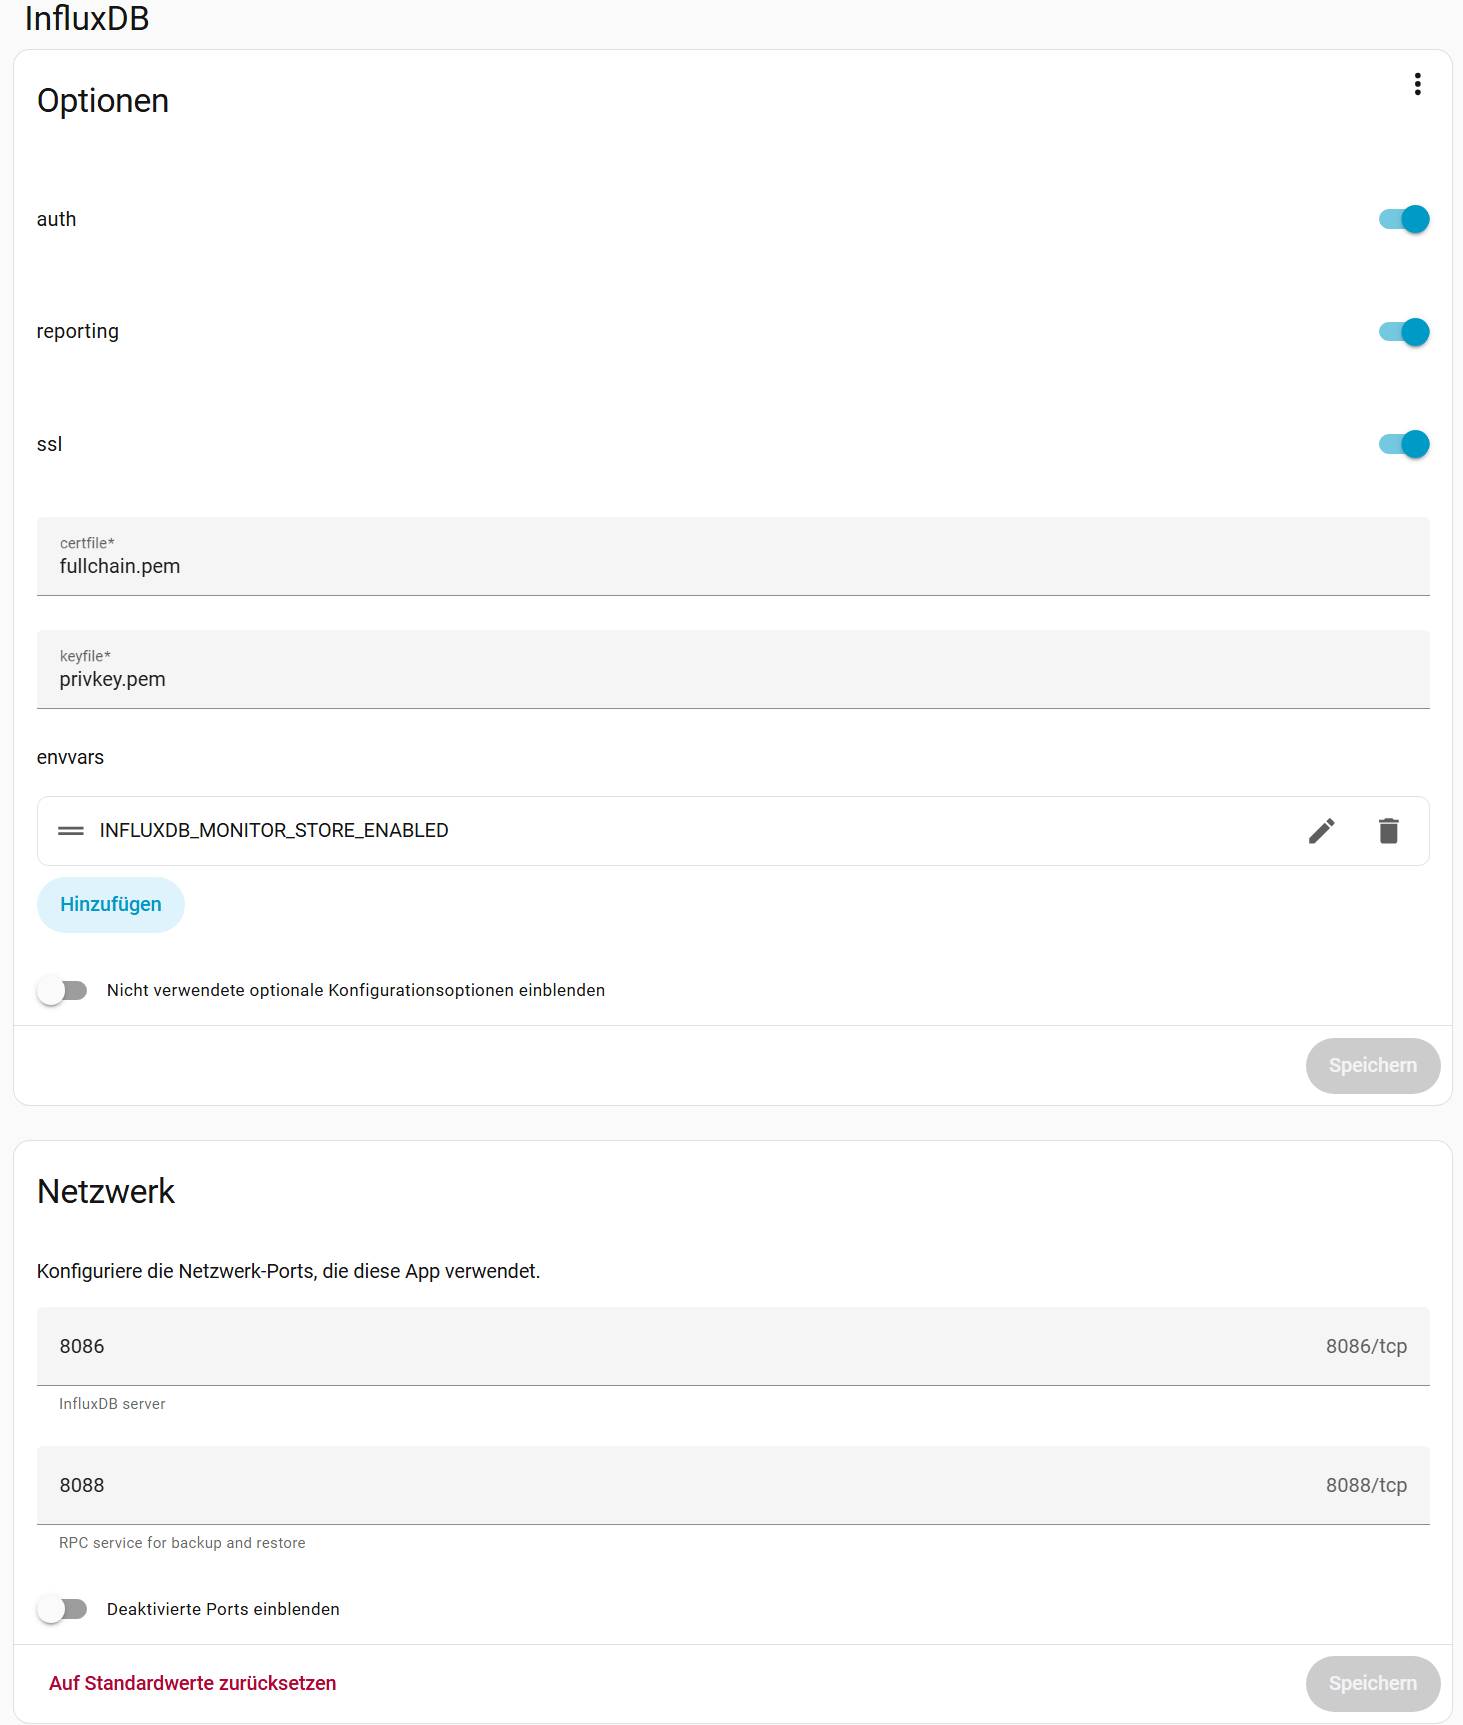Delete the INFLUXDB_MONITOR_STORE_ENABLED envvar
This screenshot has height=1725, width=1463.
point(1388,831)
